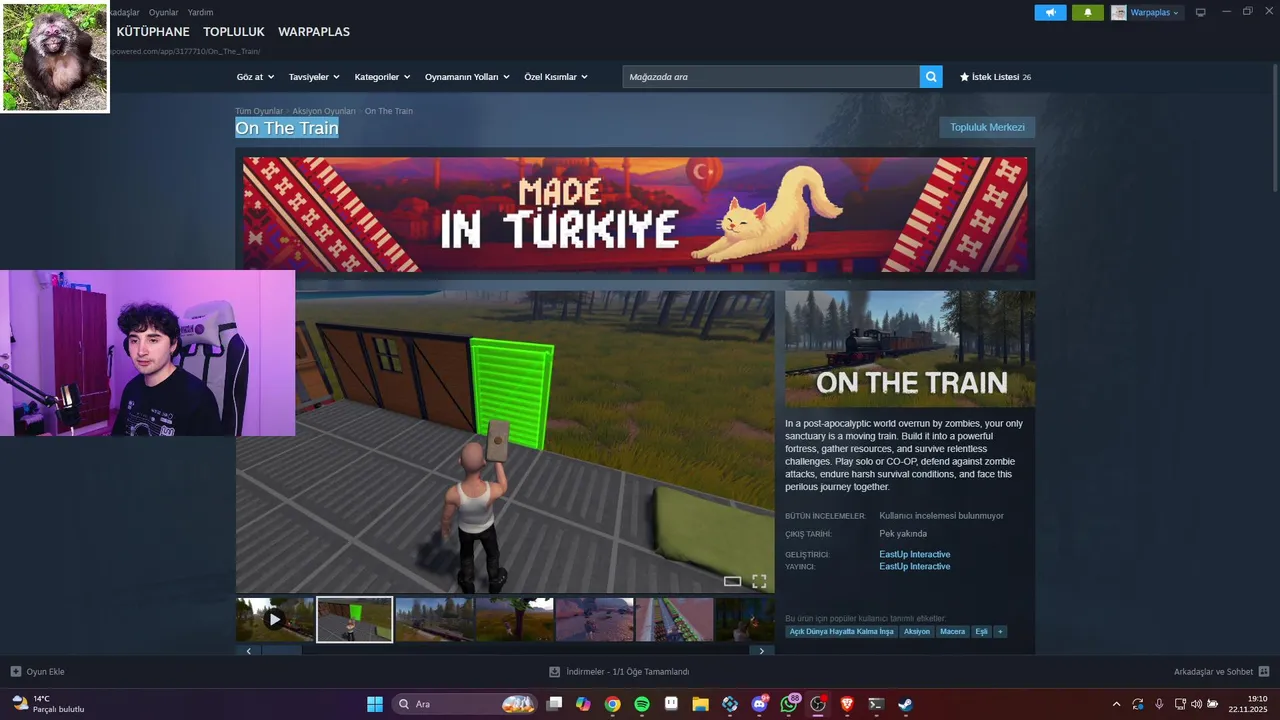
Task: Open EastUp Interactive developer link
Action: pyautogui.click(x=915, y=554)
